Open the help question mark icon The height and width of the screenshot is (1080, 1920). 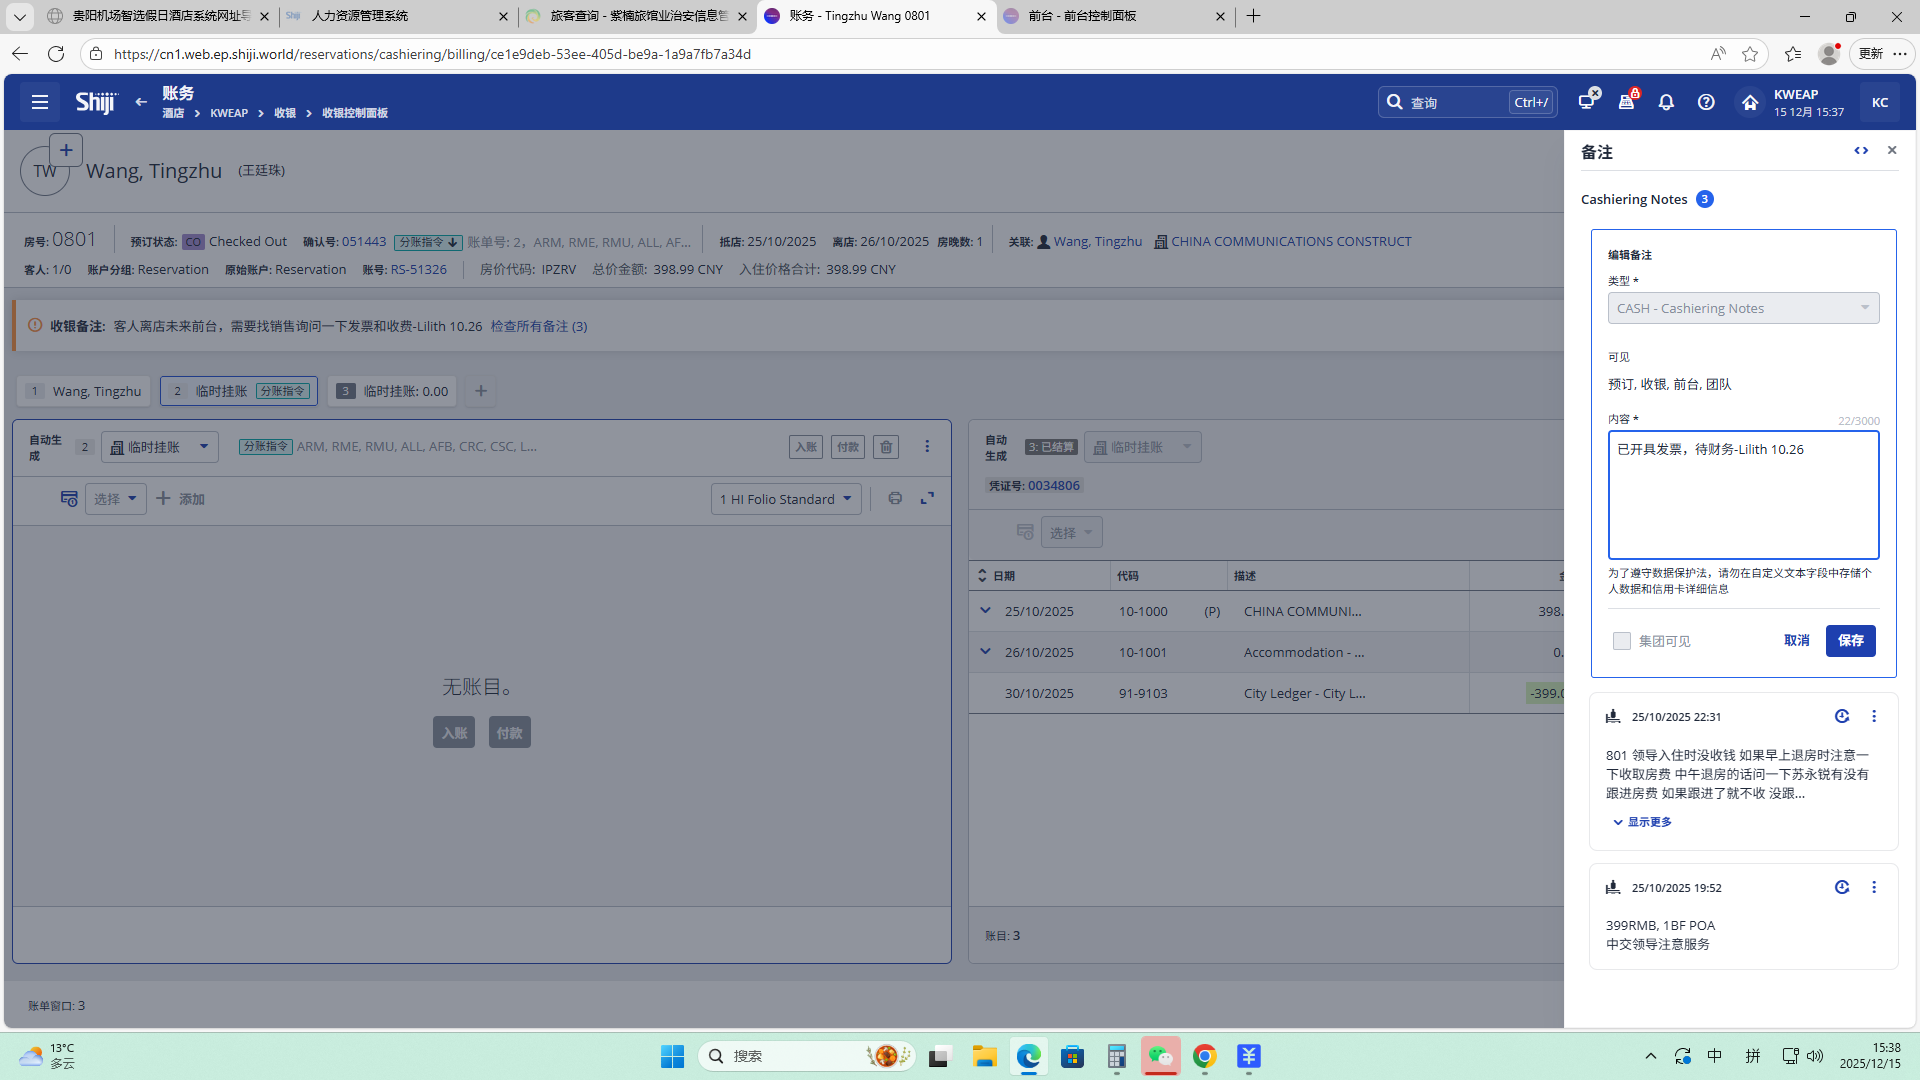1706,102
